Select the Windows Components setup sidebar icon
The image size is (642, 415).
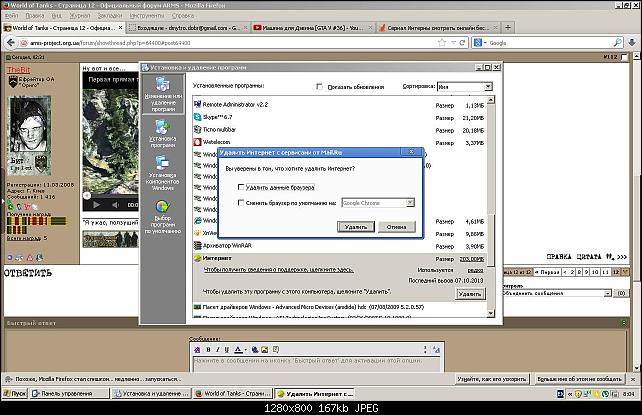coord(163,173)
